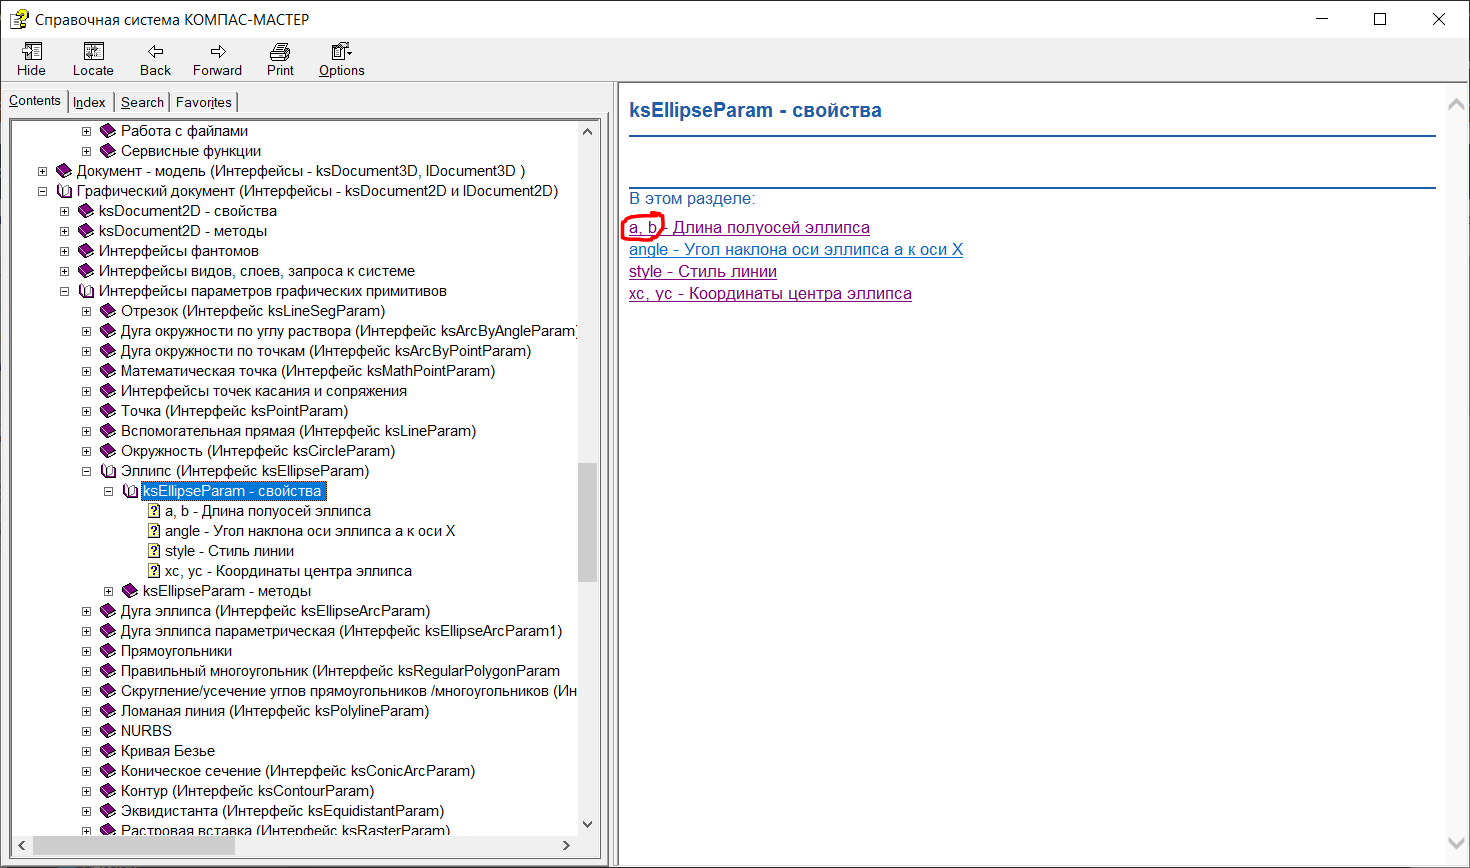
Task: Select tree item 'Математическая точка (Интерфейс ksMathPointParam)'
Action: tap(308, 371)
